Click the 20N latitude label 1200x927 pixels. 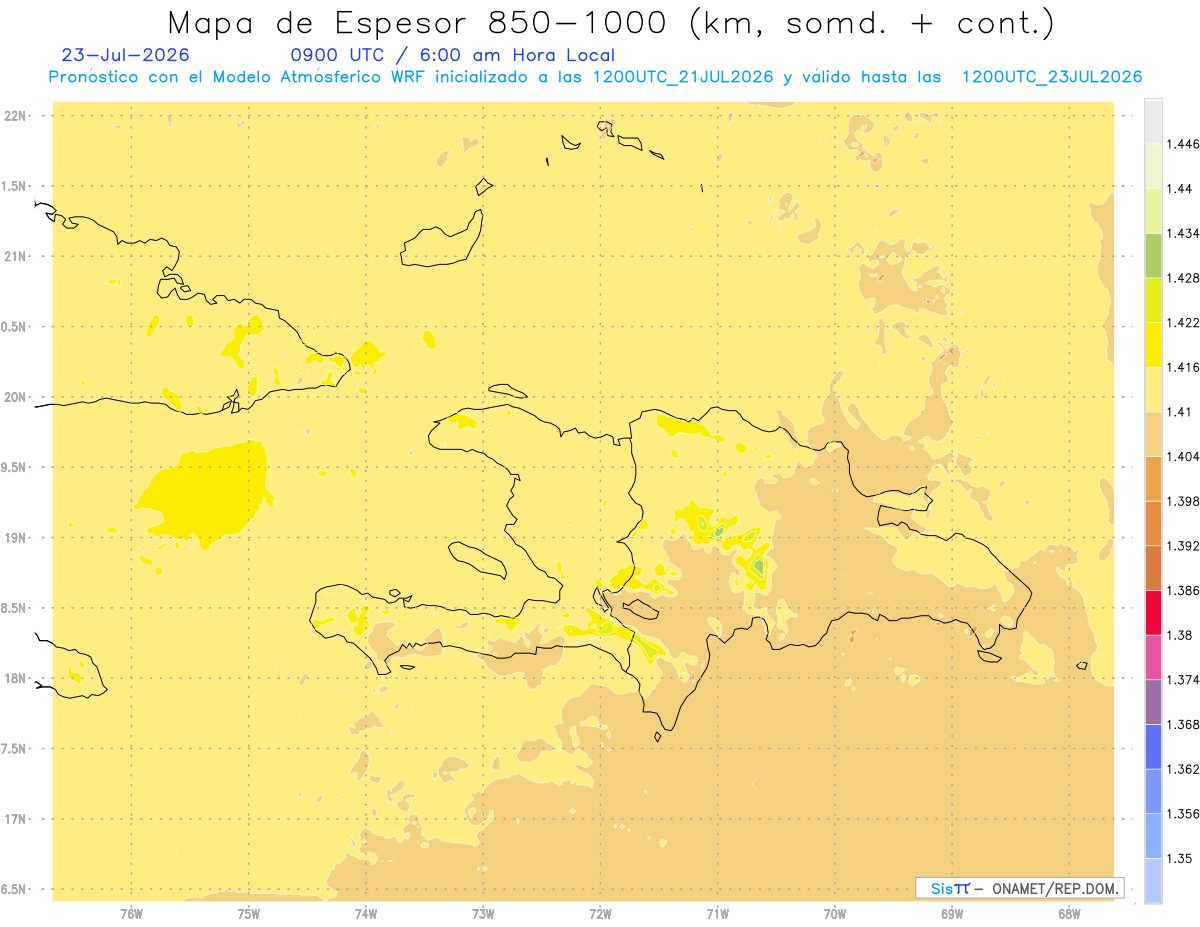16,397
